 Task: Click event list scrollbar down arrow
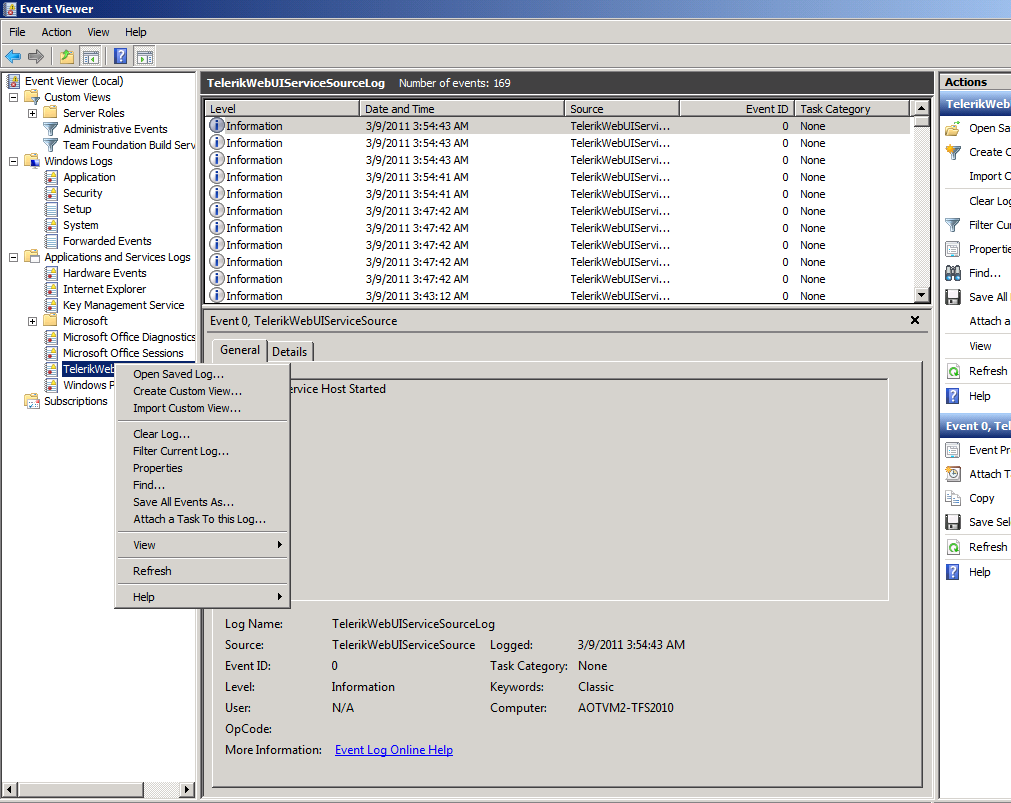point(921,295)
